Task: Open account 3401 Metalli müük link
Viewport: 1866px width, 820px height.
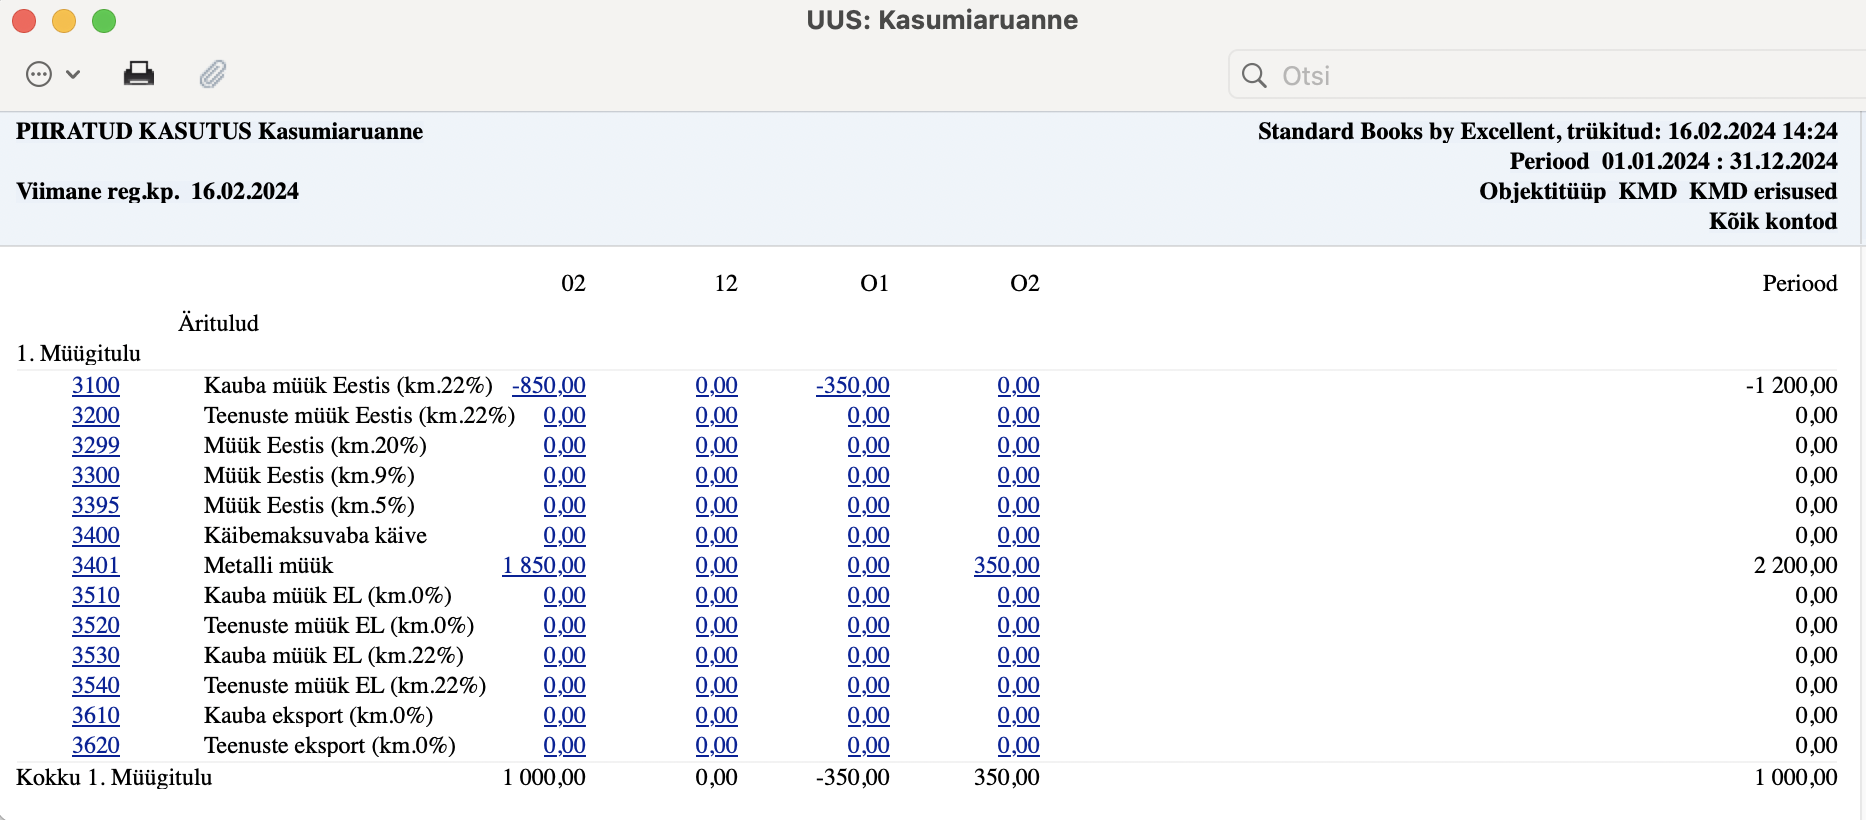Action: pos(96,565)
